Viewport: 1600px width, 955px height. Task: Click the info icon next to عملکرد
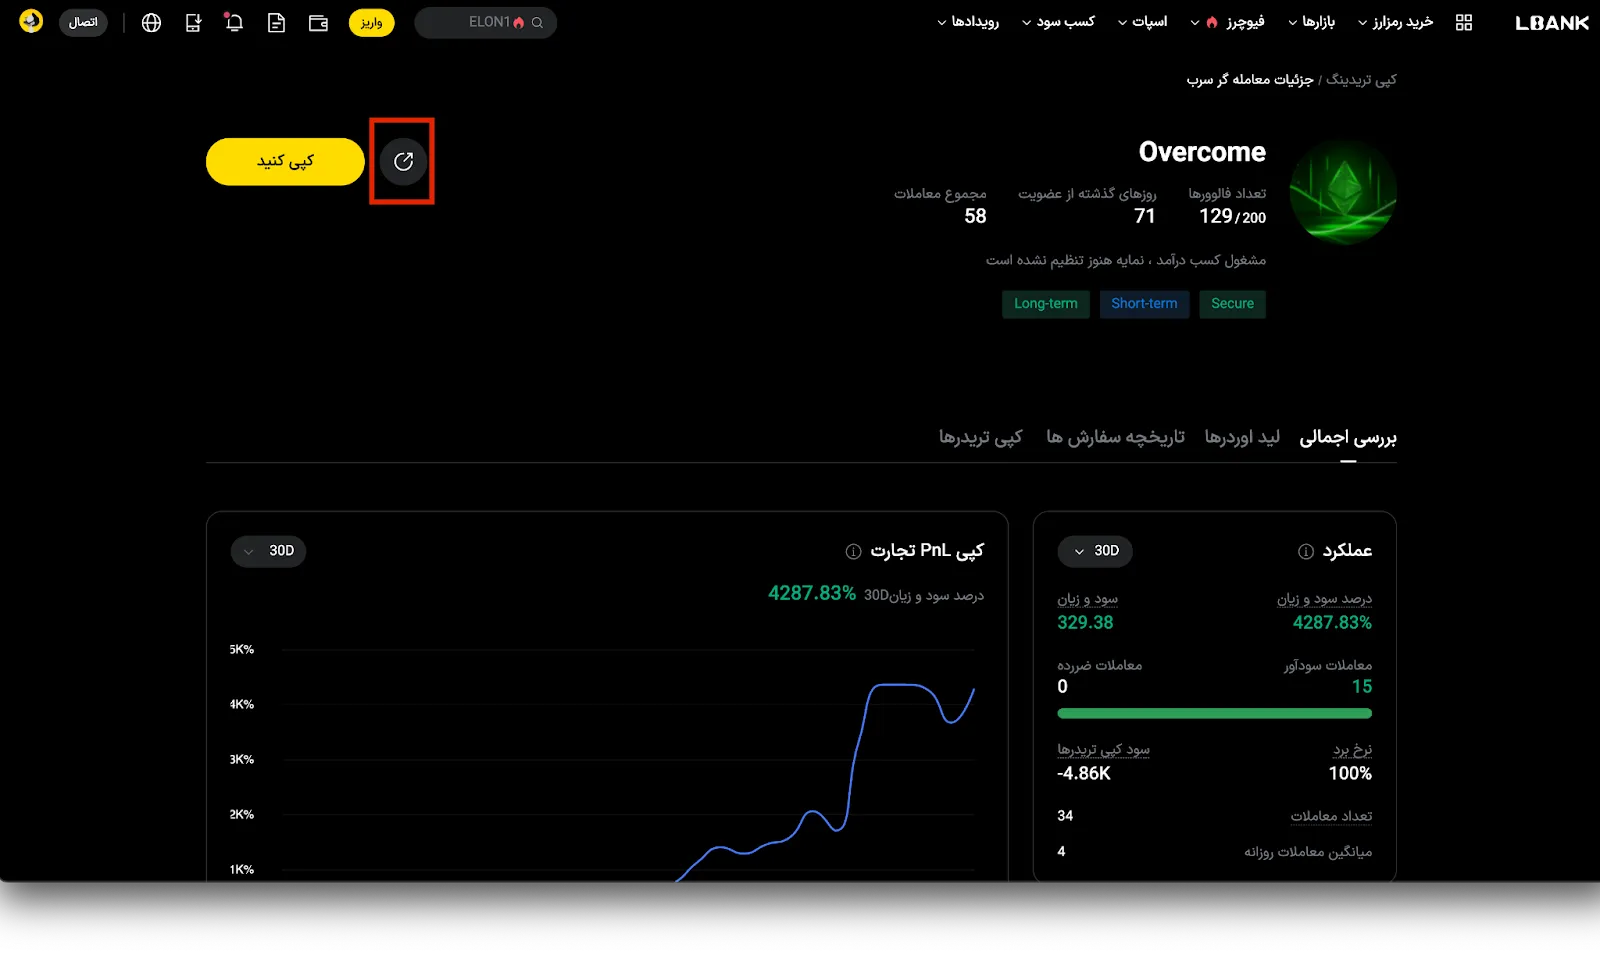[x=1305, y=551]
